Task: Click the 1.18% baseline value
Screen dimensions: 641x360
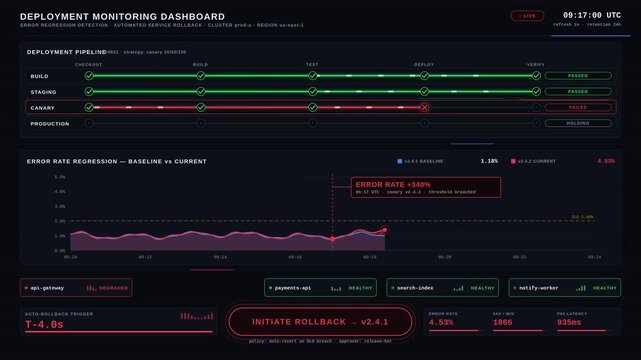Action: [489, 161]
